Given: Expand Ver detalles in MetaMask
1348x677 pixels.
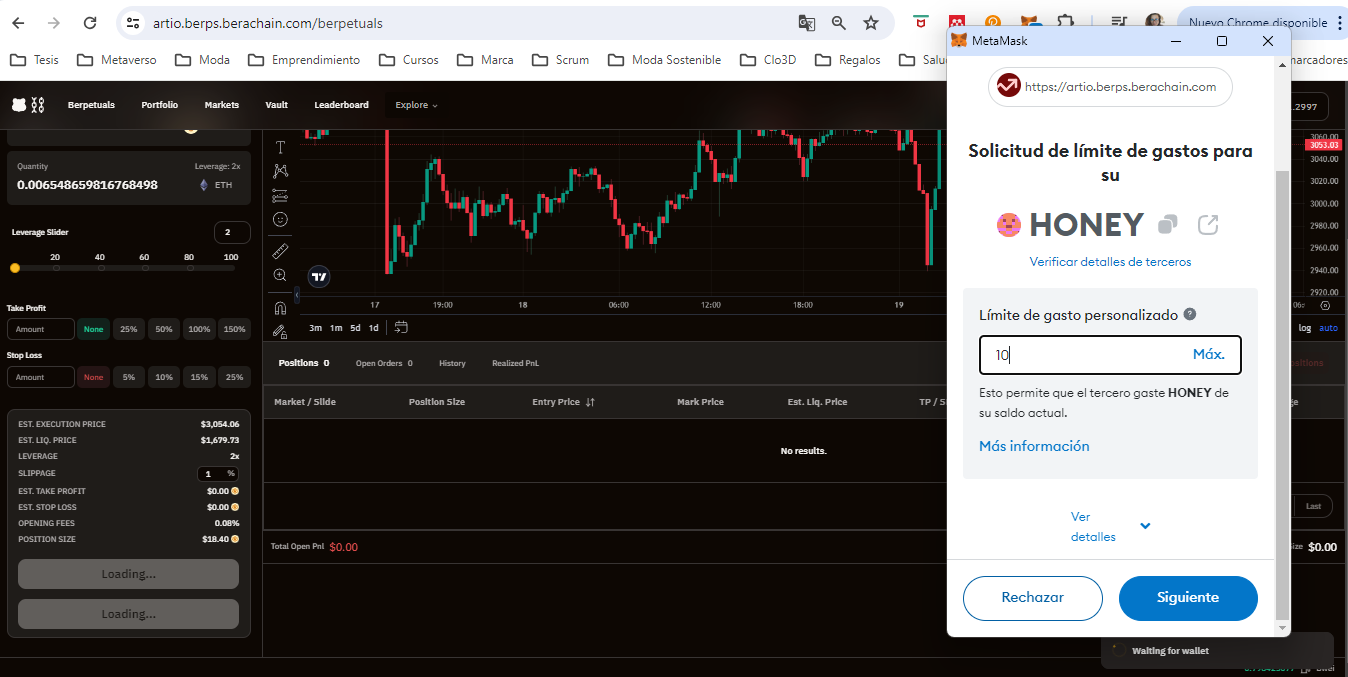Looking at the screenshot, I should click(x=1110, y=527).
